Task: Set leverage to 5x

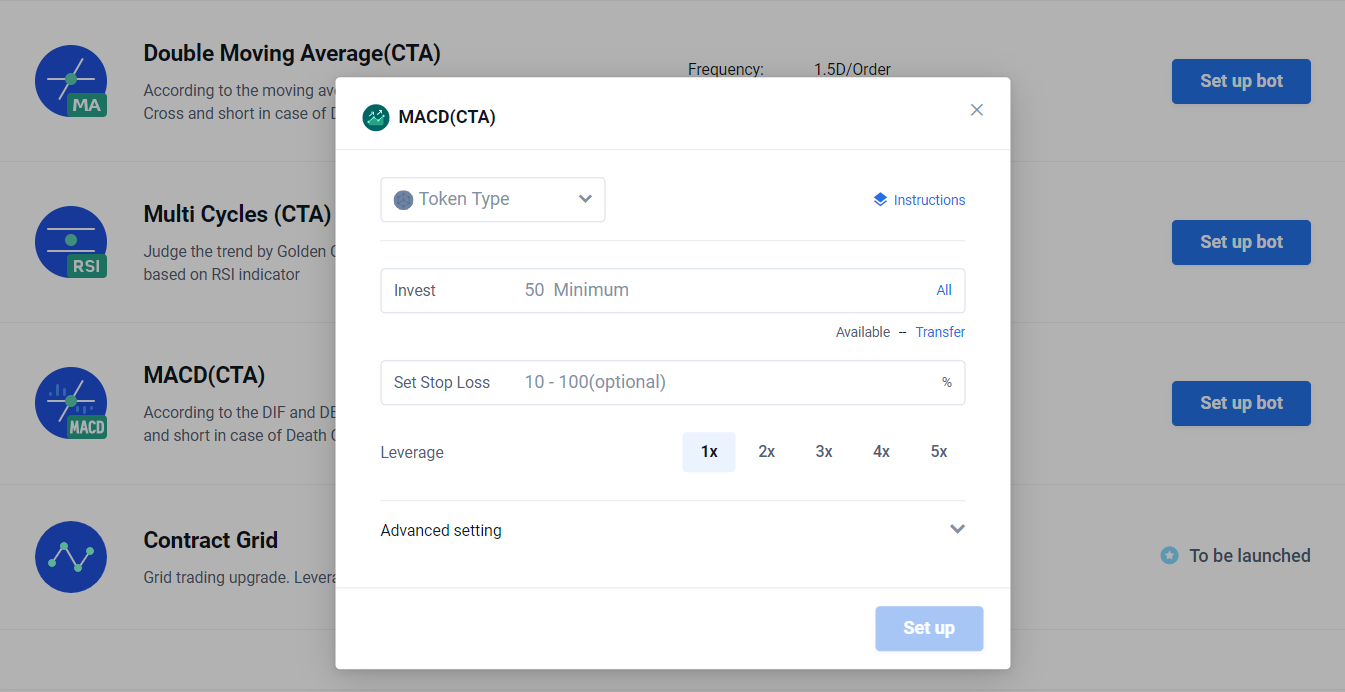Action: point(939,452)
